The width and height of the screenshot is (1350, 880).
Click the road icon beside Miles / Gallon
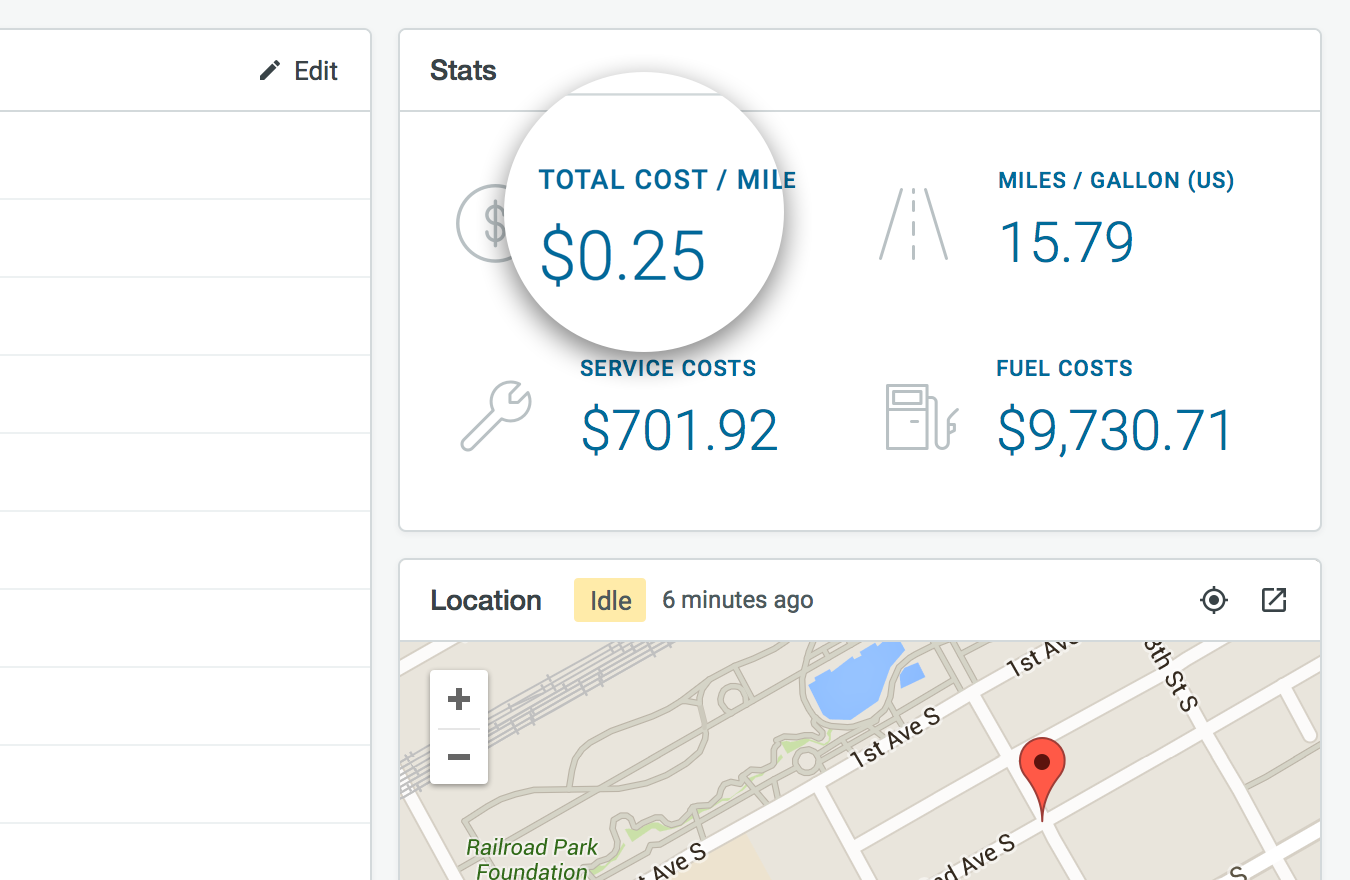tap(913, 225)
